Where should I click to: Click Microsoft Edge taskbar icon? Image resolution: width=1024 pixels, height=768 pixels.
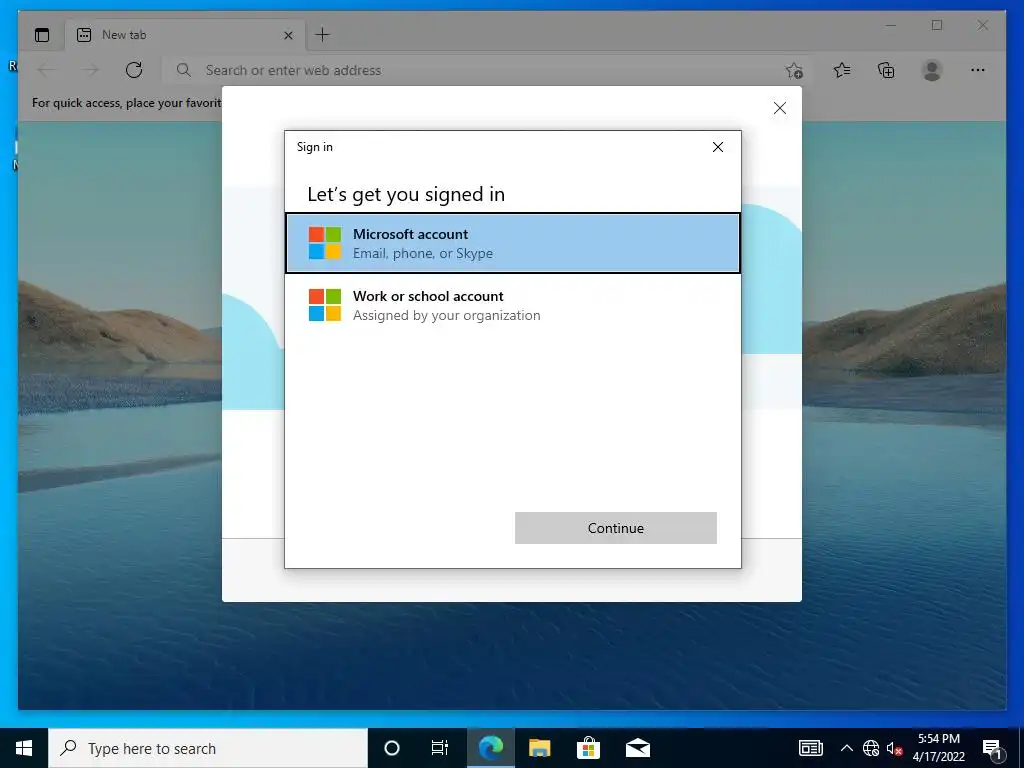coord(490,748)
